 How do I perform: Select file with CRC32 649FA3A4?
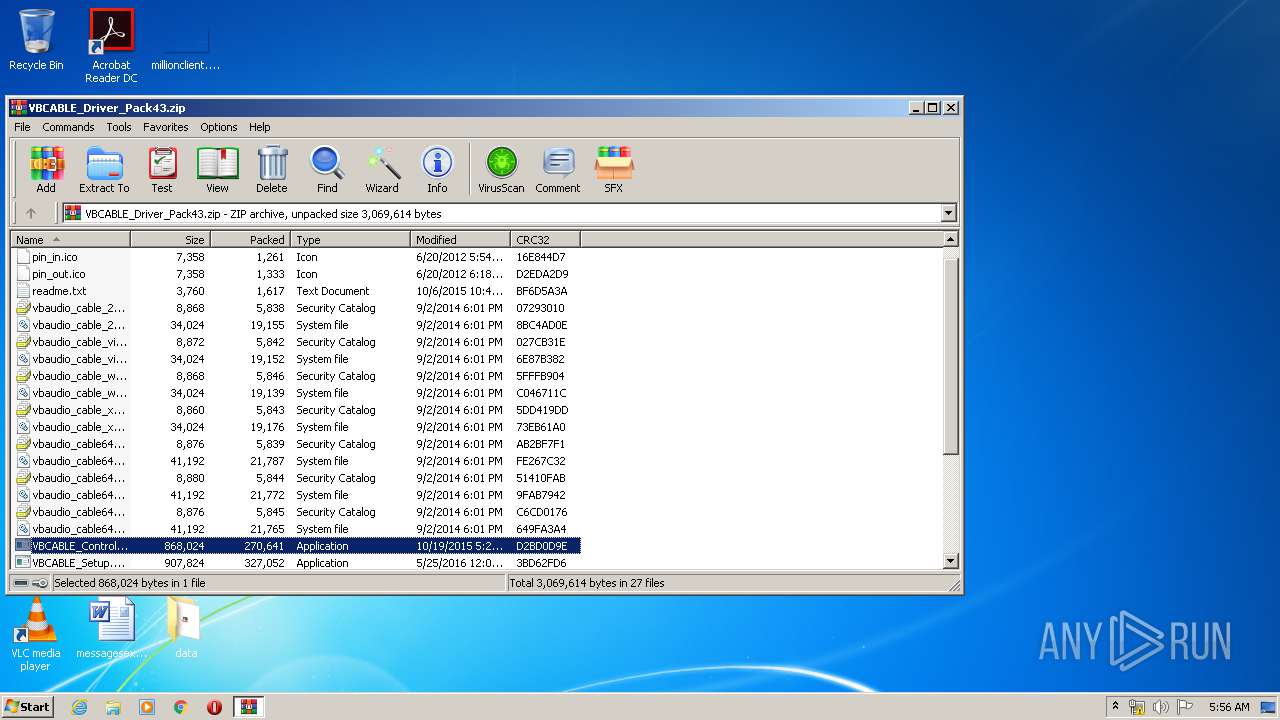(x=296, y=529)
